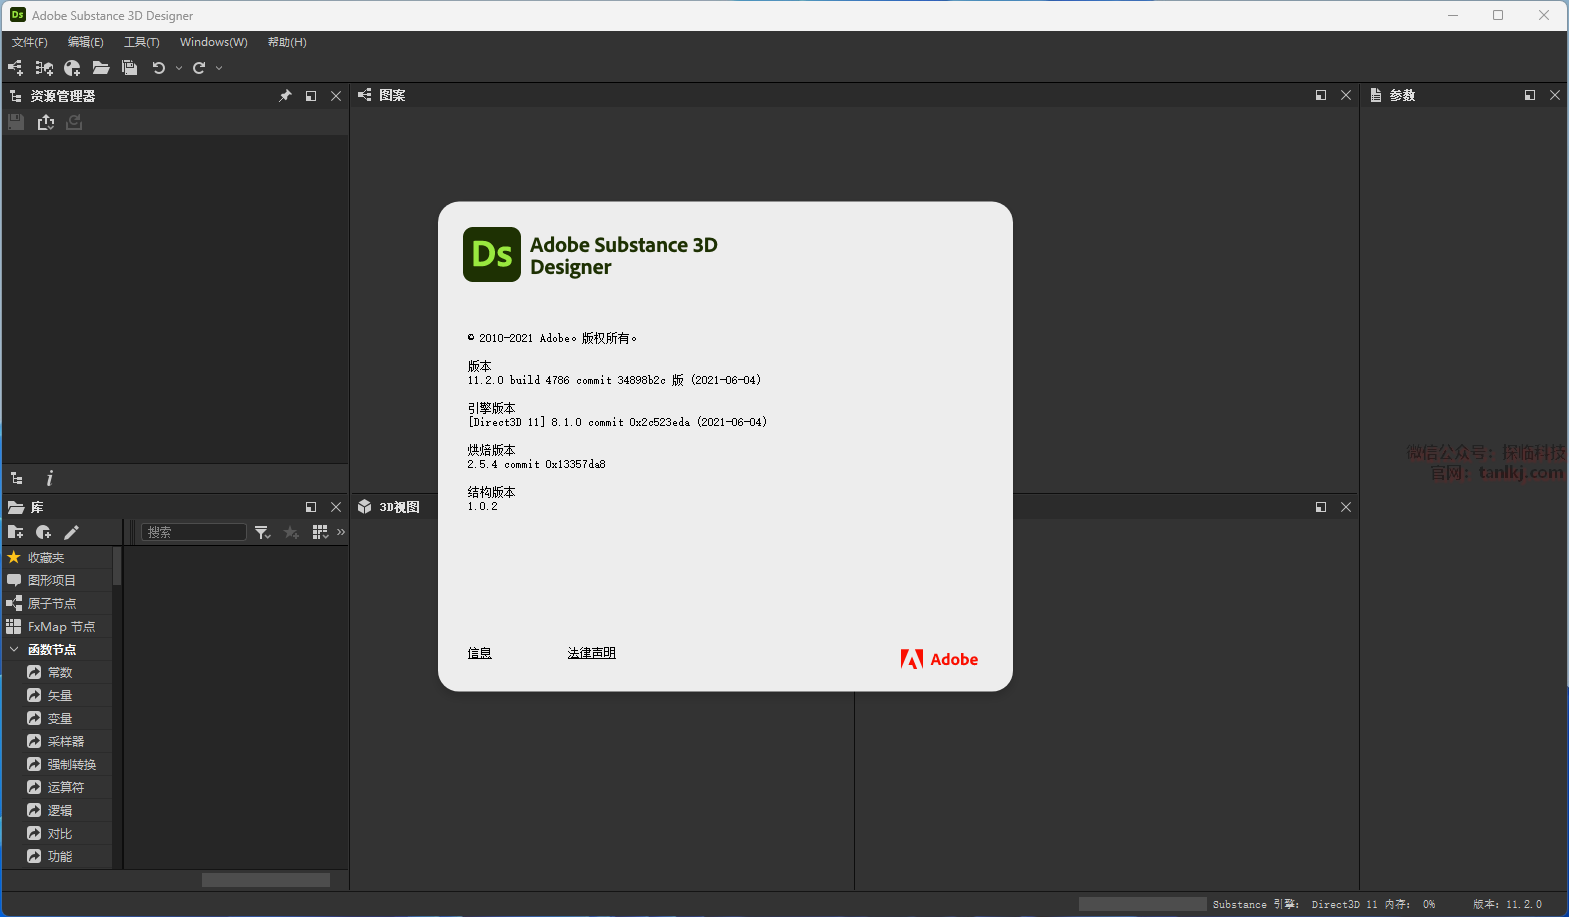Open the 帮助(H) menu
1569x917 pixels.
click(x=287, y=42)
